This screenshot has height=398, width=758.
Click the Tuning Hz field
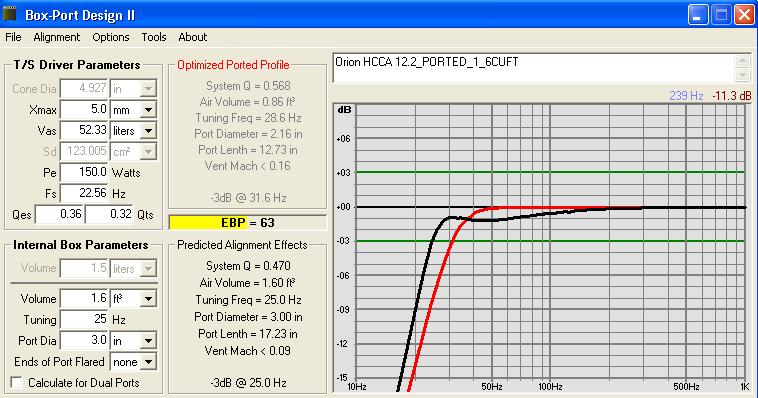coord(85,320)
